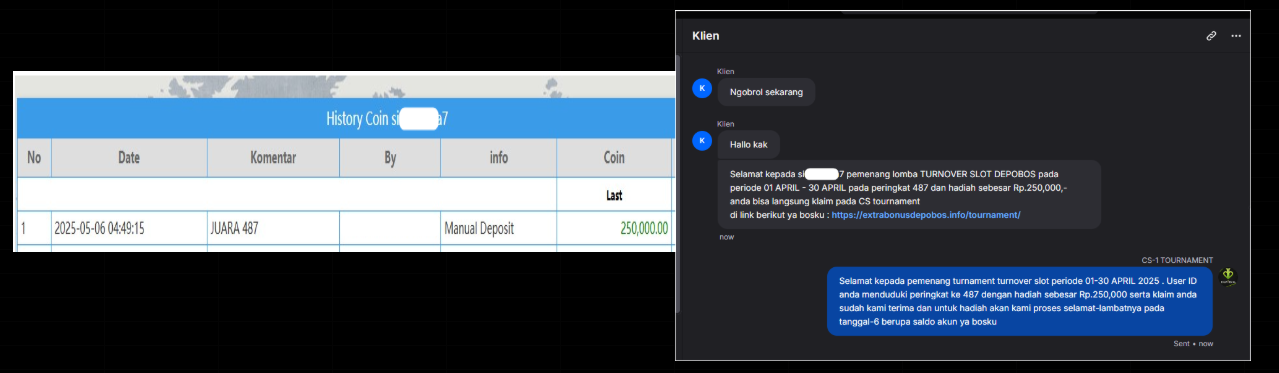Click the CS-1 TOURNAMENT agent avatar
The image size is (1279, 373).
pyautogui.click(x=1229, y=276)
